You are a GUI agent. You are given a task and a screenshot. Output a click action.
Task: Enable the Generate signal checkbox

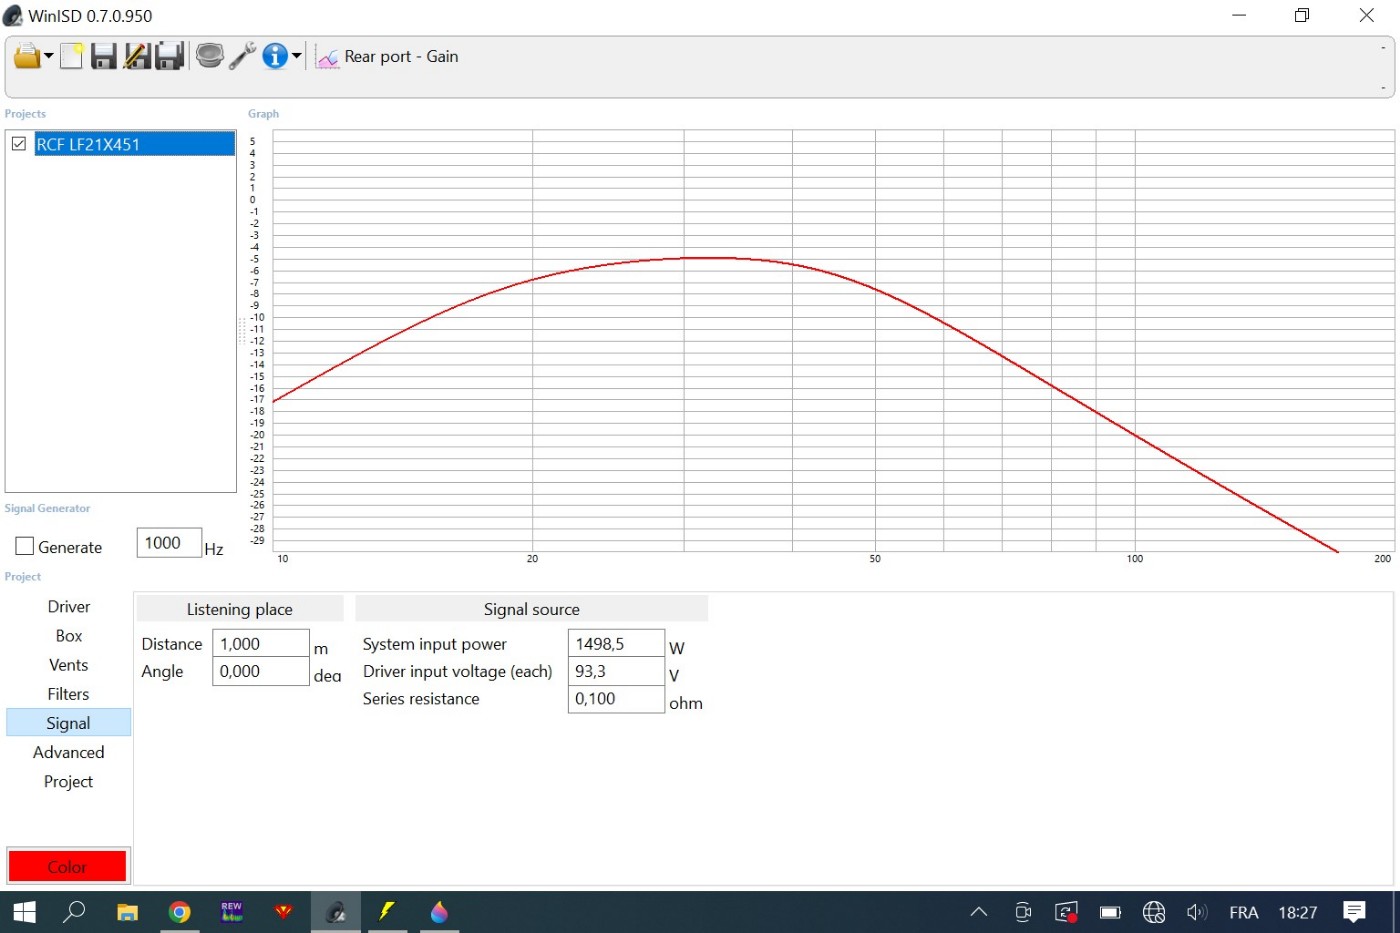(25, 547)
